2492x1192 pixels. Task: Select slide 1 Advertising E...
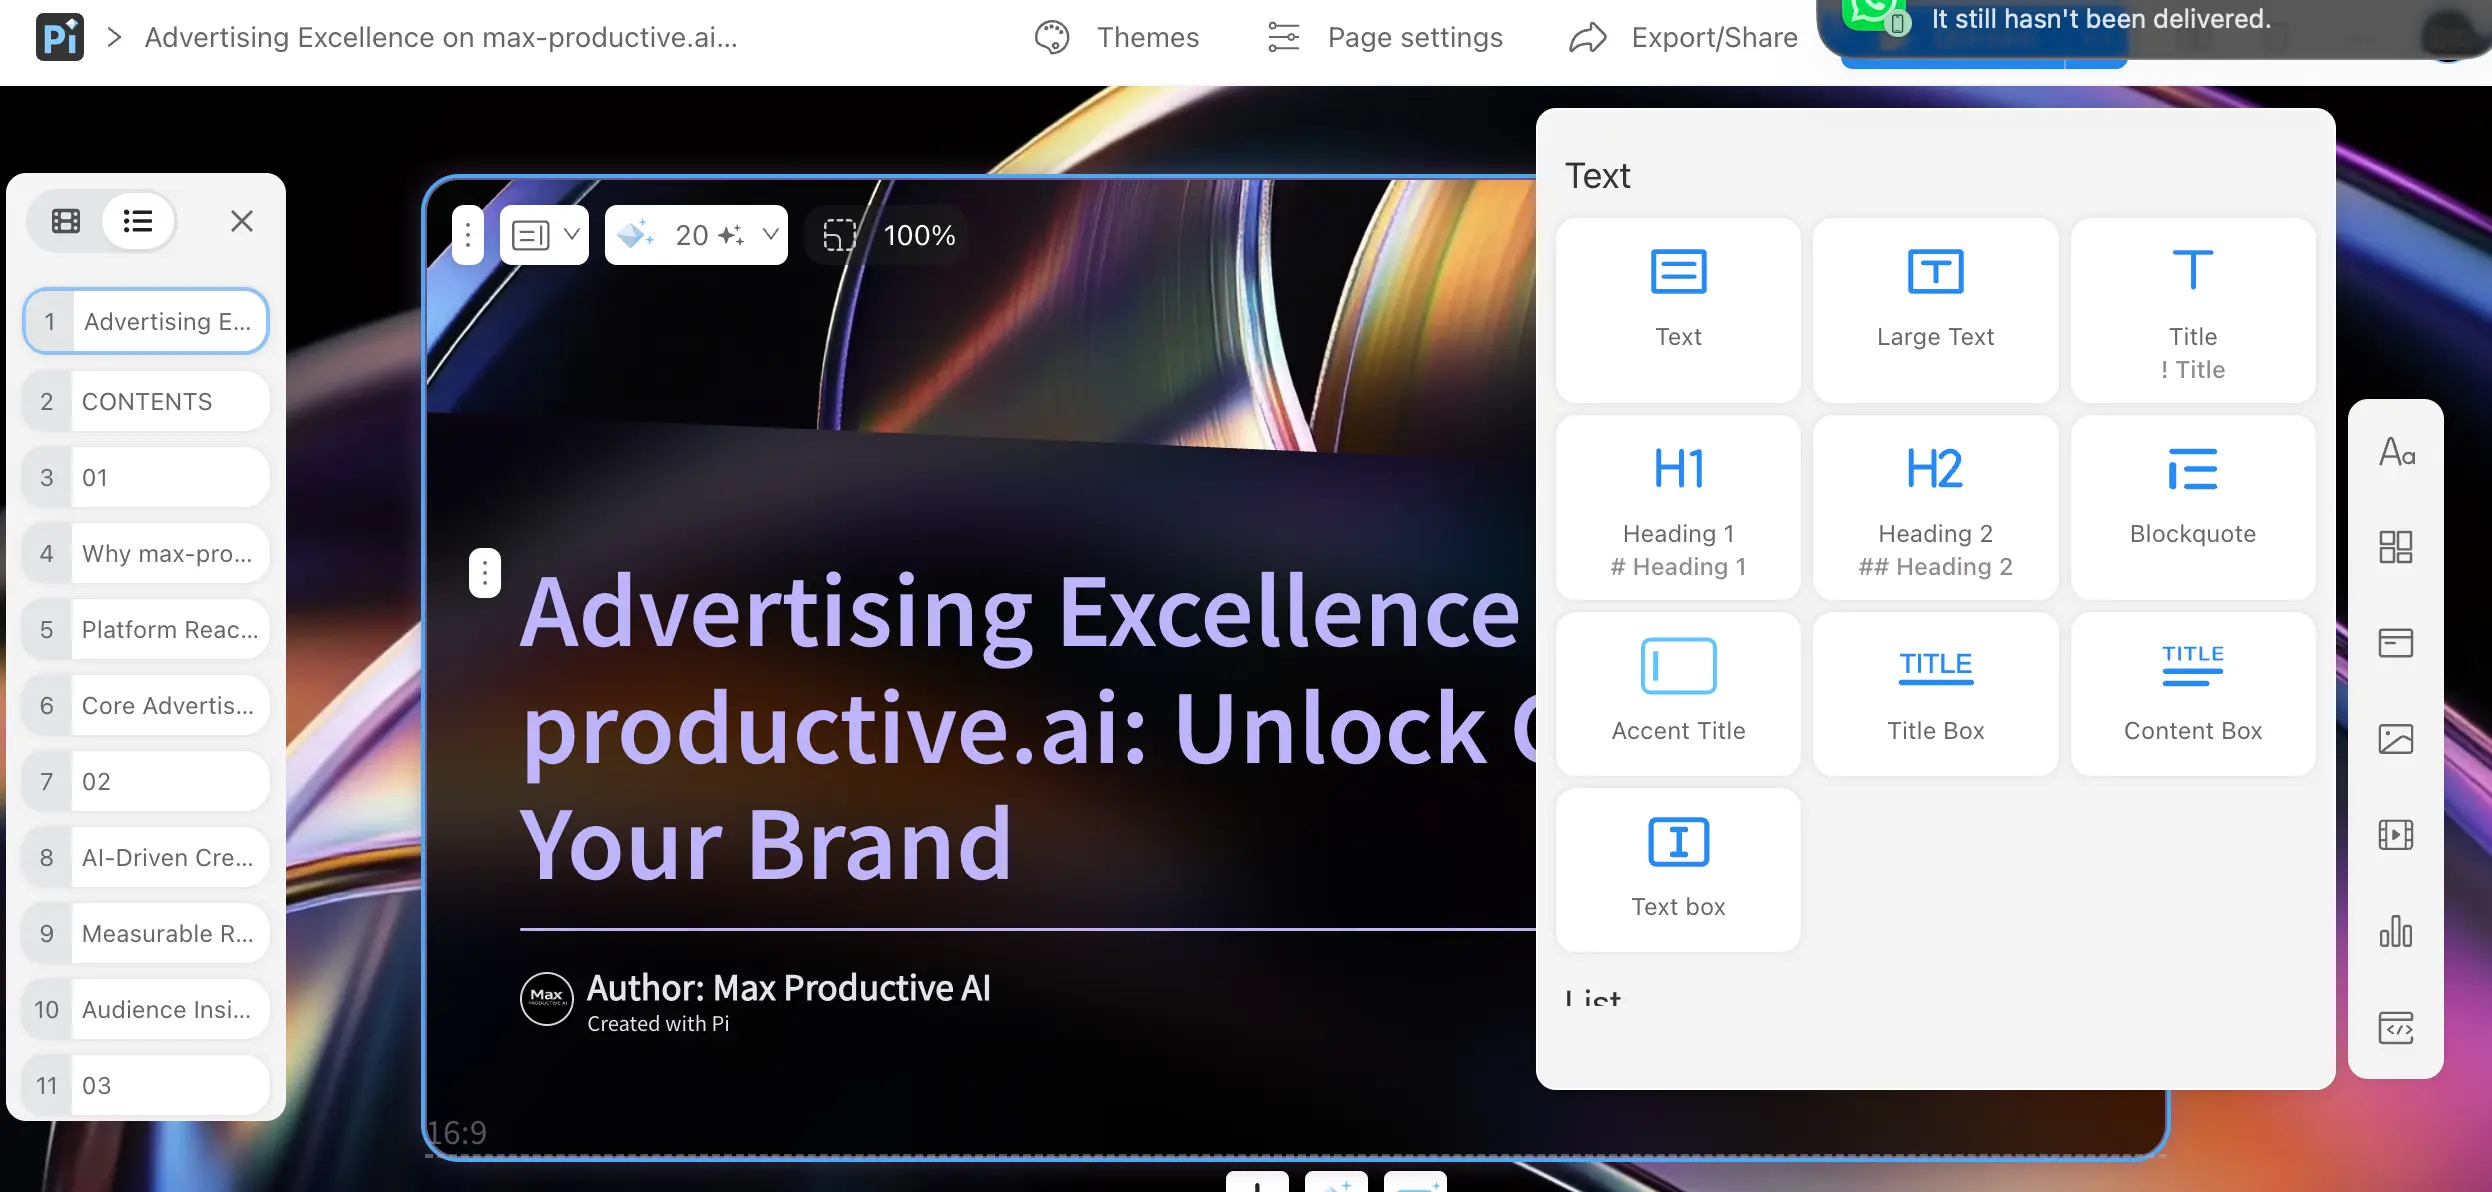pos(146,321)
